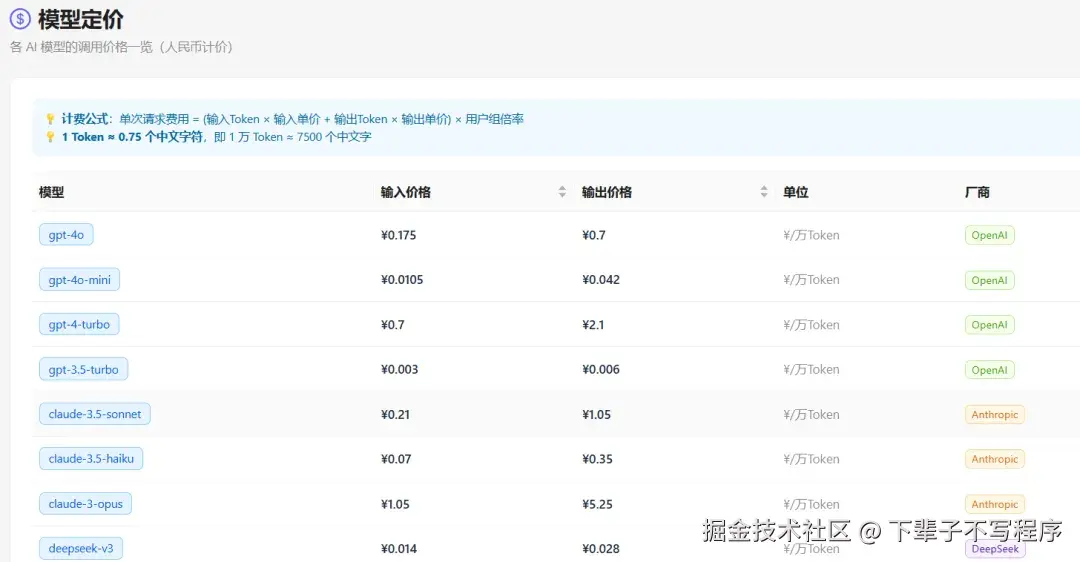Screen dimensions: 1080x562
Task: Sort by 输出价格 using sort arrows
Action: pos(764,192)
